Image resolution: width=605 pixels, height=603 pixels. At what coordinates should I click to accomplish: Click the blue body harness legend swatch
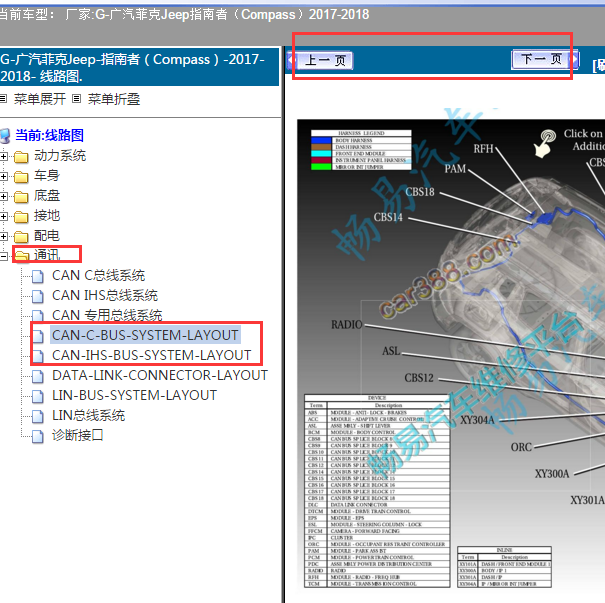click(321, 140)
